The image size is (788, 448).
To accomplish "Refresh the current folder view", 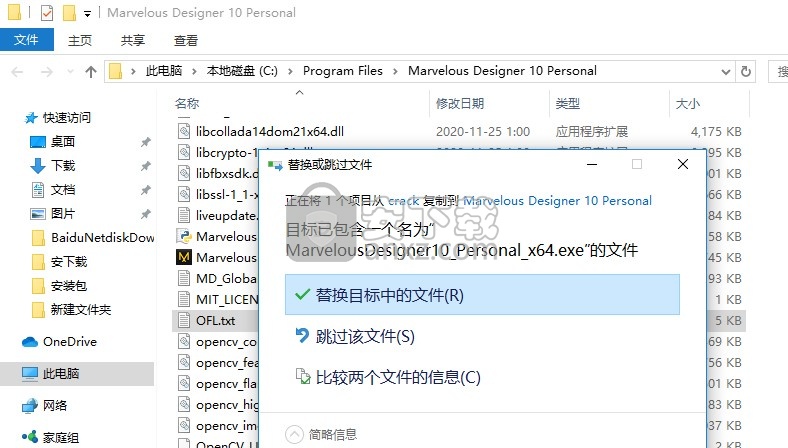I will pos(746,71).
